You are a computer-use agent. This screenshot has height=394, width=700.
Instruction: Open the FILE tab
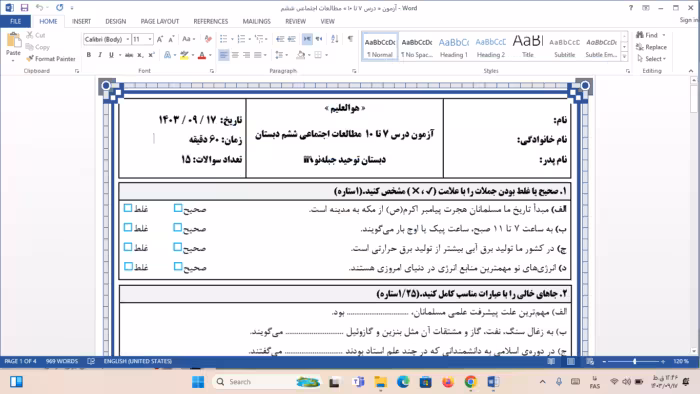click(x=16, y=21)
